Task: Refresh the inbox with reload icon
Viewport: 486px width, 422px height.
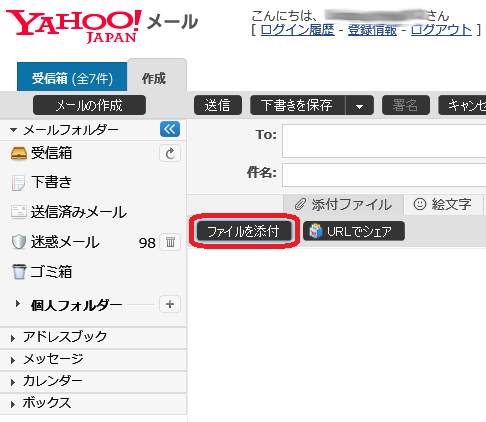Action: 170,153
